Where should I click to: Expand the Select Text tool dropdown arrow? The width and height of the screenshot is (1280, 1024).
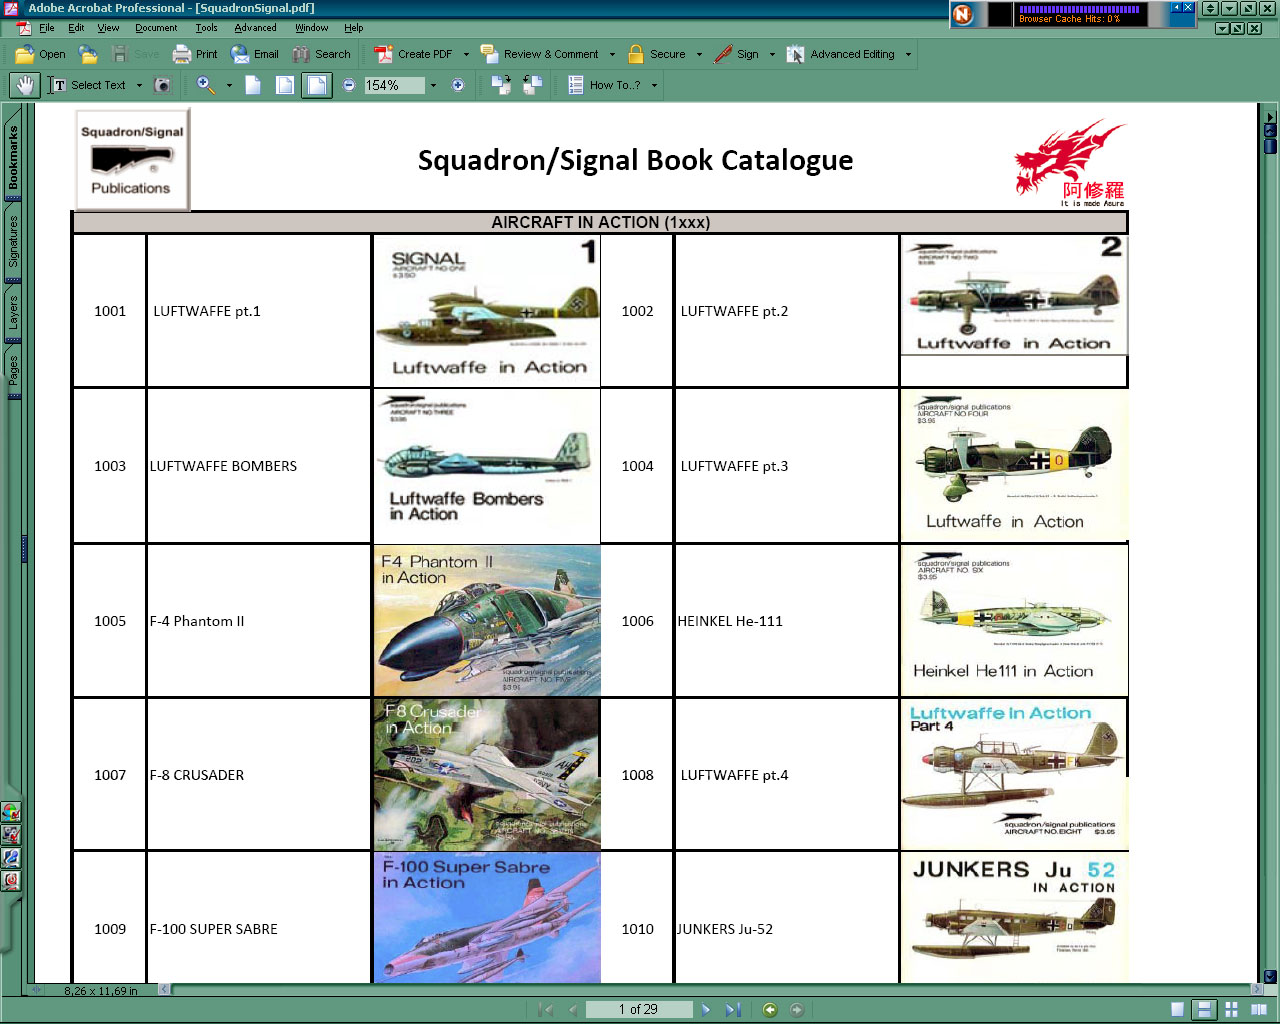(139, 86)
